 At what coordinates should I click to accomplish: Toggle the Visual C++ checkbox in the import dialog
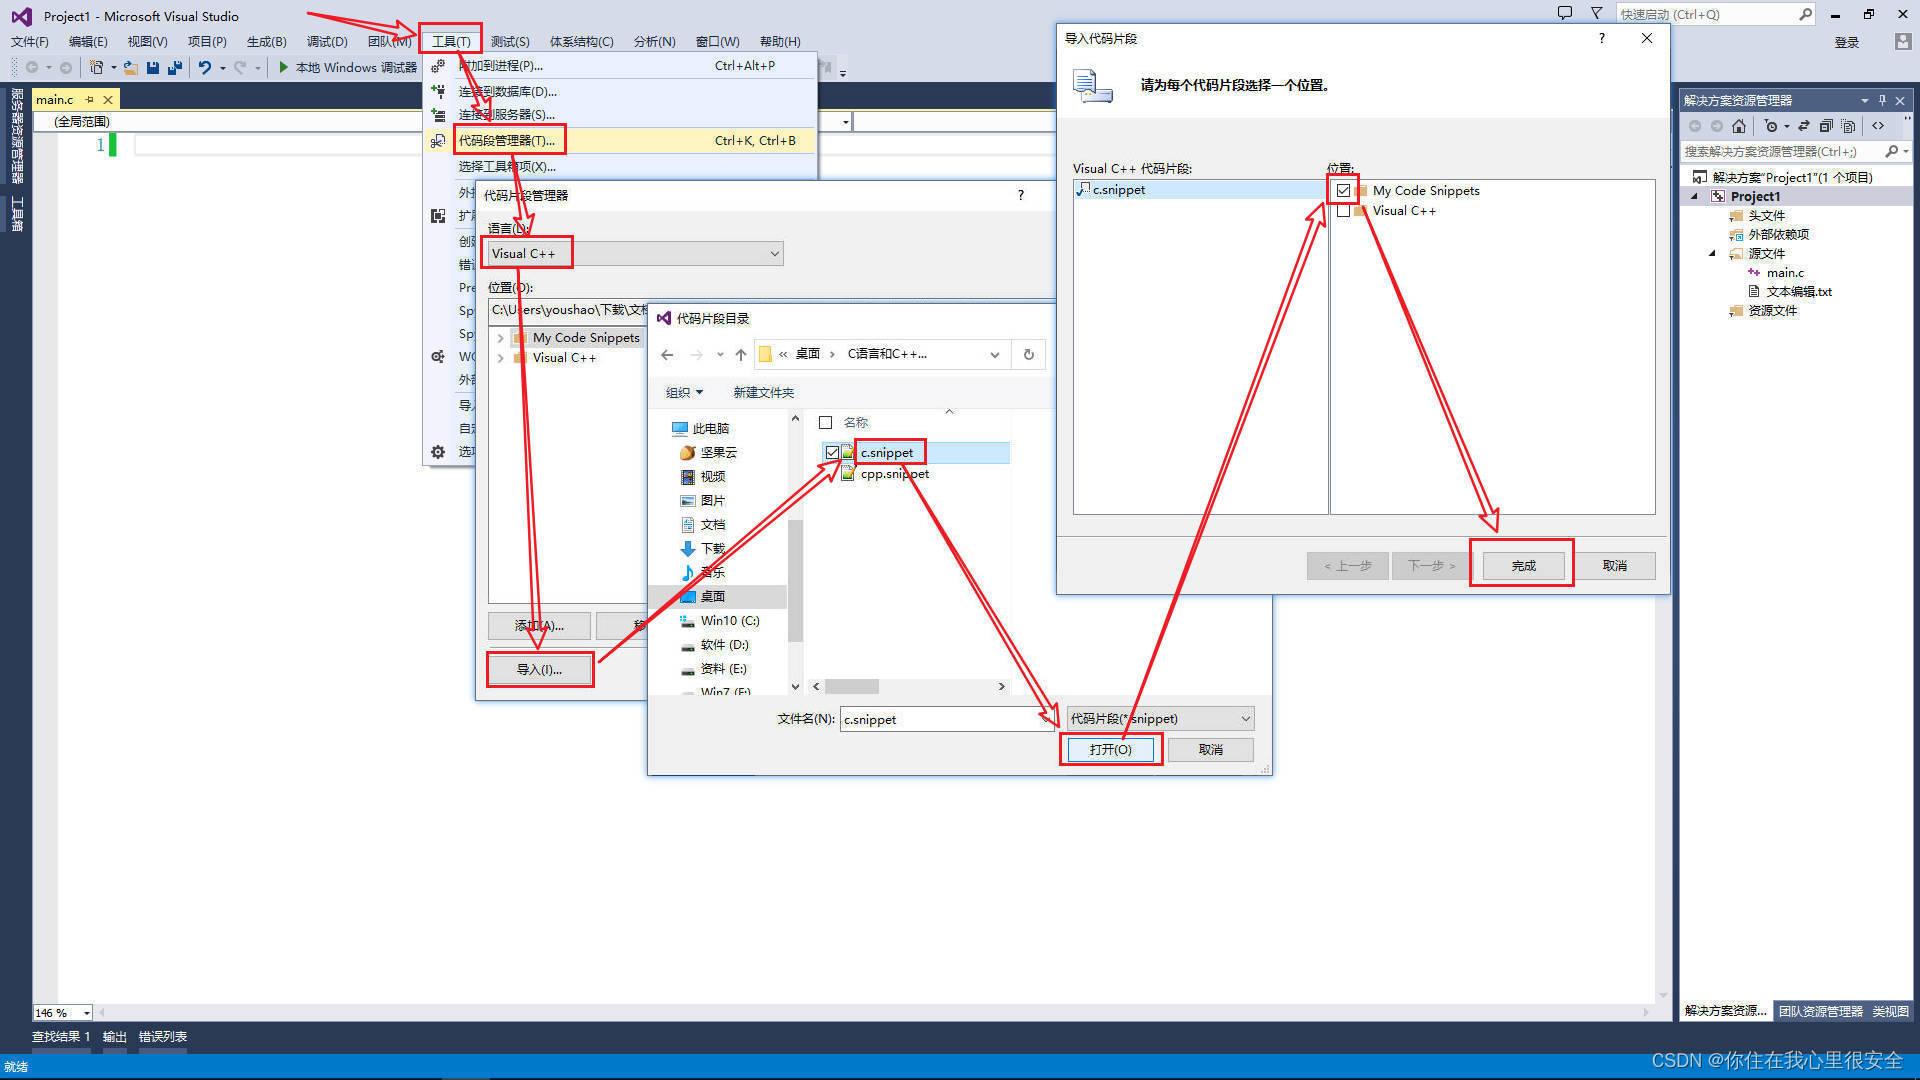coord(1343,211)
